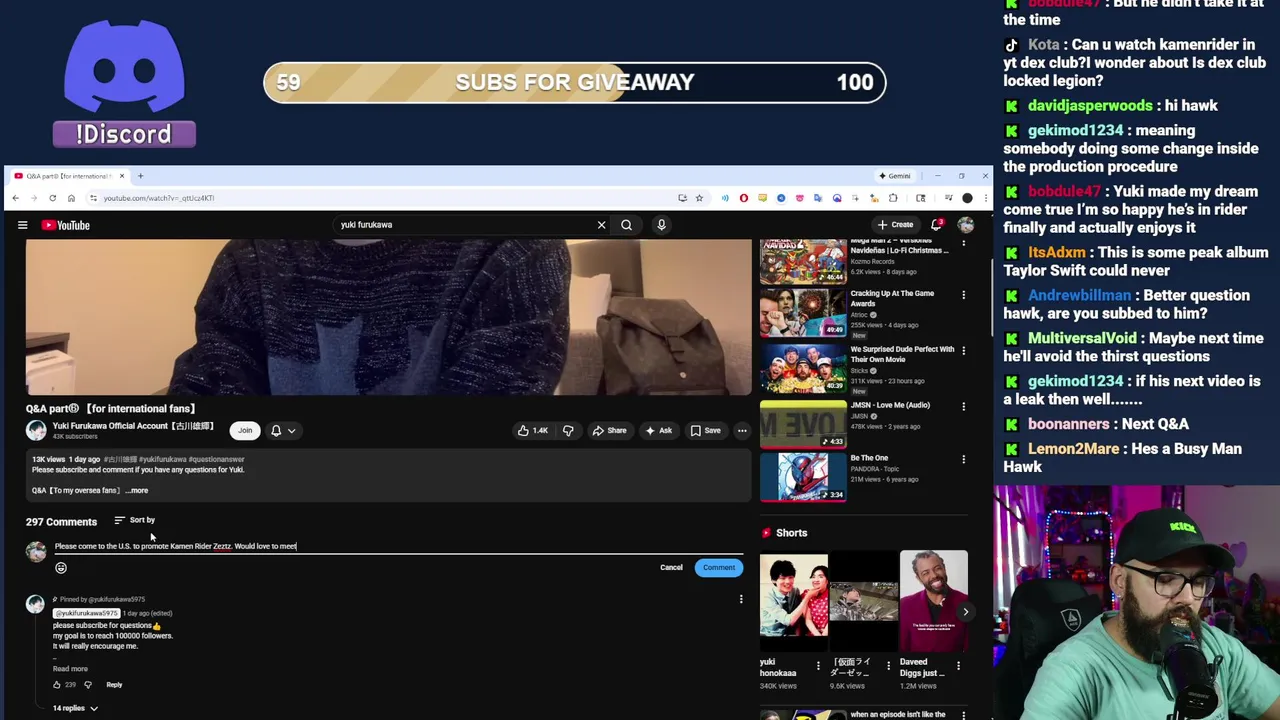Submit with the blue Comment button
Image resolution: width=1280 pixels, height=720 pixels.
pos(719,568)
